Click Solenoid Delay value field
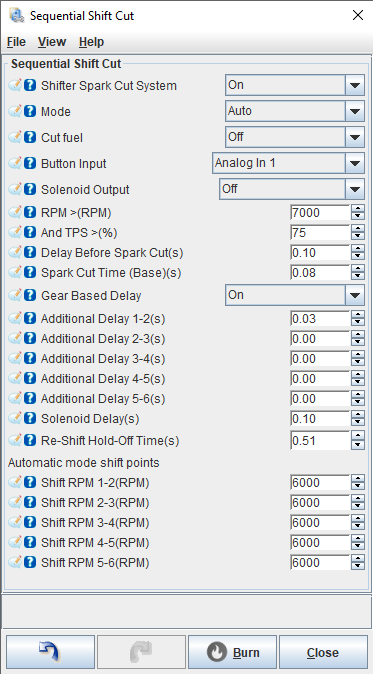The height and width of the screenshot is (674, 373). tap(320, 419)
